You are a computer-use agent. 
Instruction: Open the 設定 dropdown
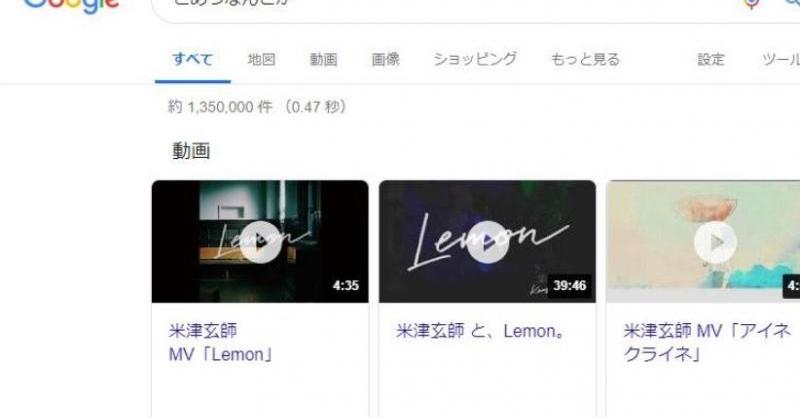coord(711,59)
